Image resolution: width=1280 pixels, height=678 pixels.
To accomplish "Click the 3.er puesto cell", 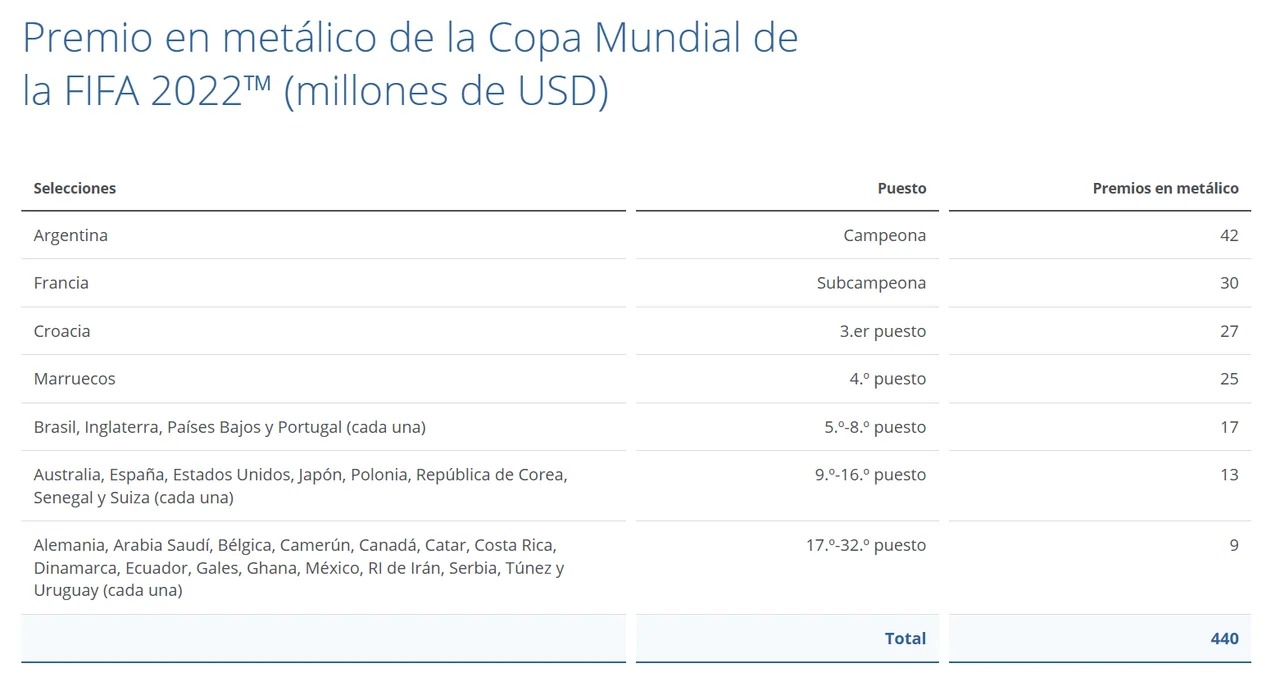I will (882, 331).
